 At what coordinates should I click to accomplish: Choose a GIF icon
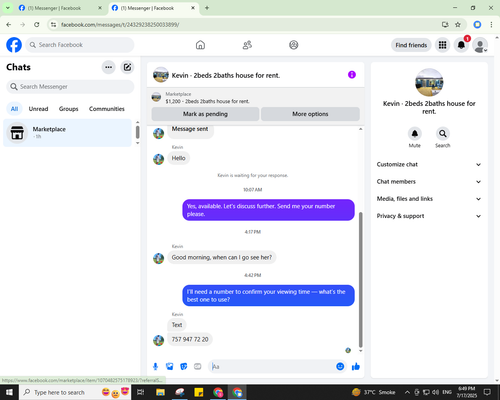tap(198, 367)
